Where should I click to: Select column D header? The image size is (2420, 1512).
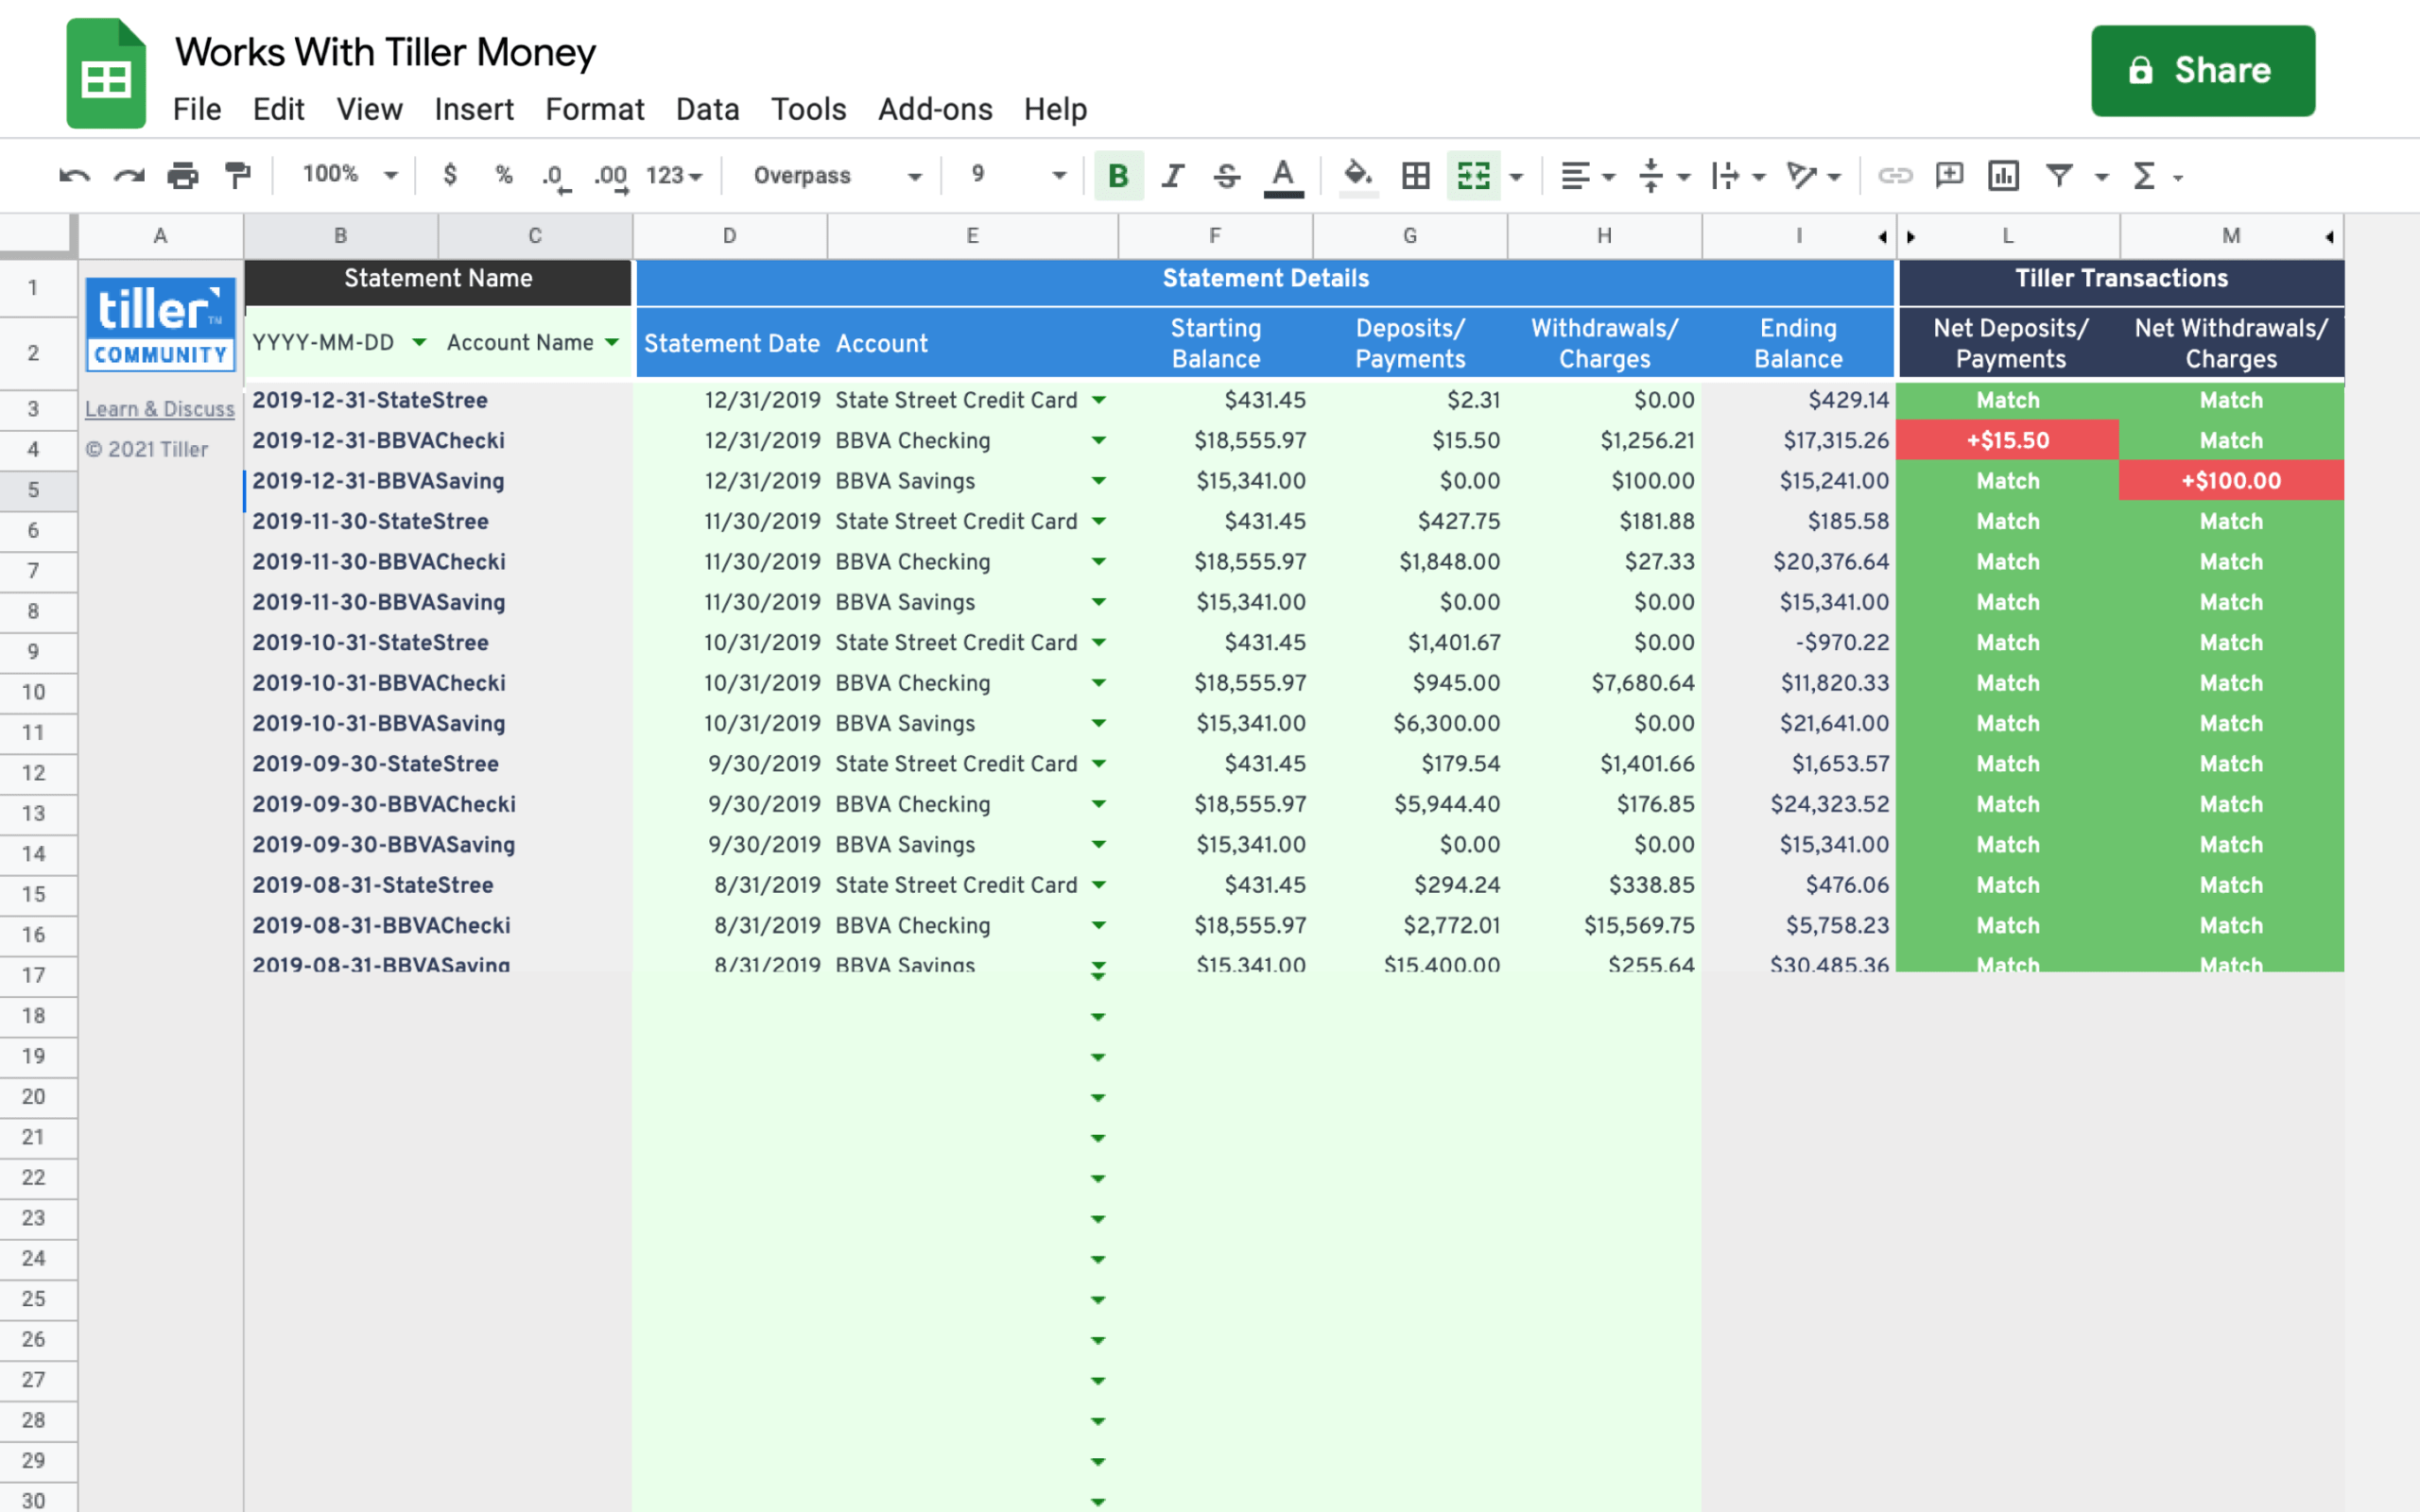coord(730,236)
